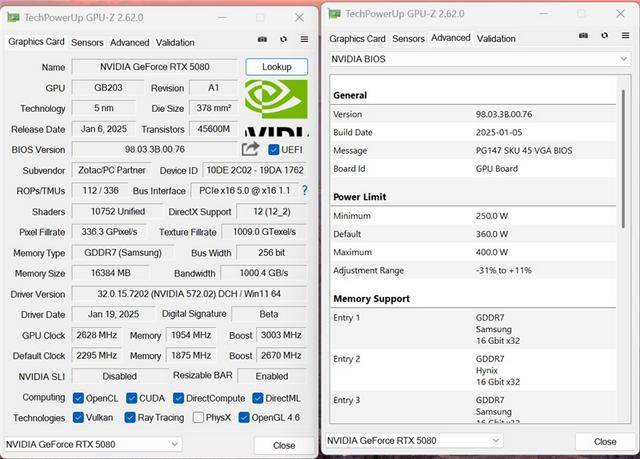Screen dimensions: 640x459
Task: Click the Device ID field
Action: click(255, 170)
